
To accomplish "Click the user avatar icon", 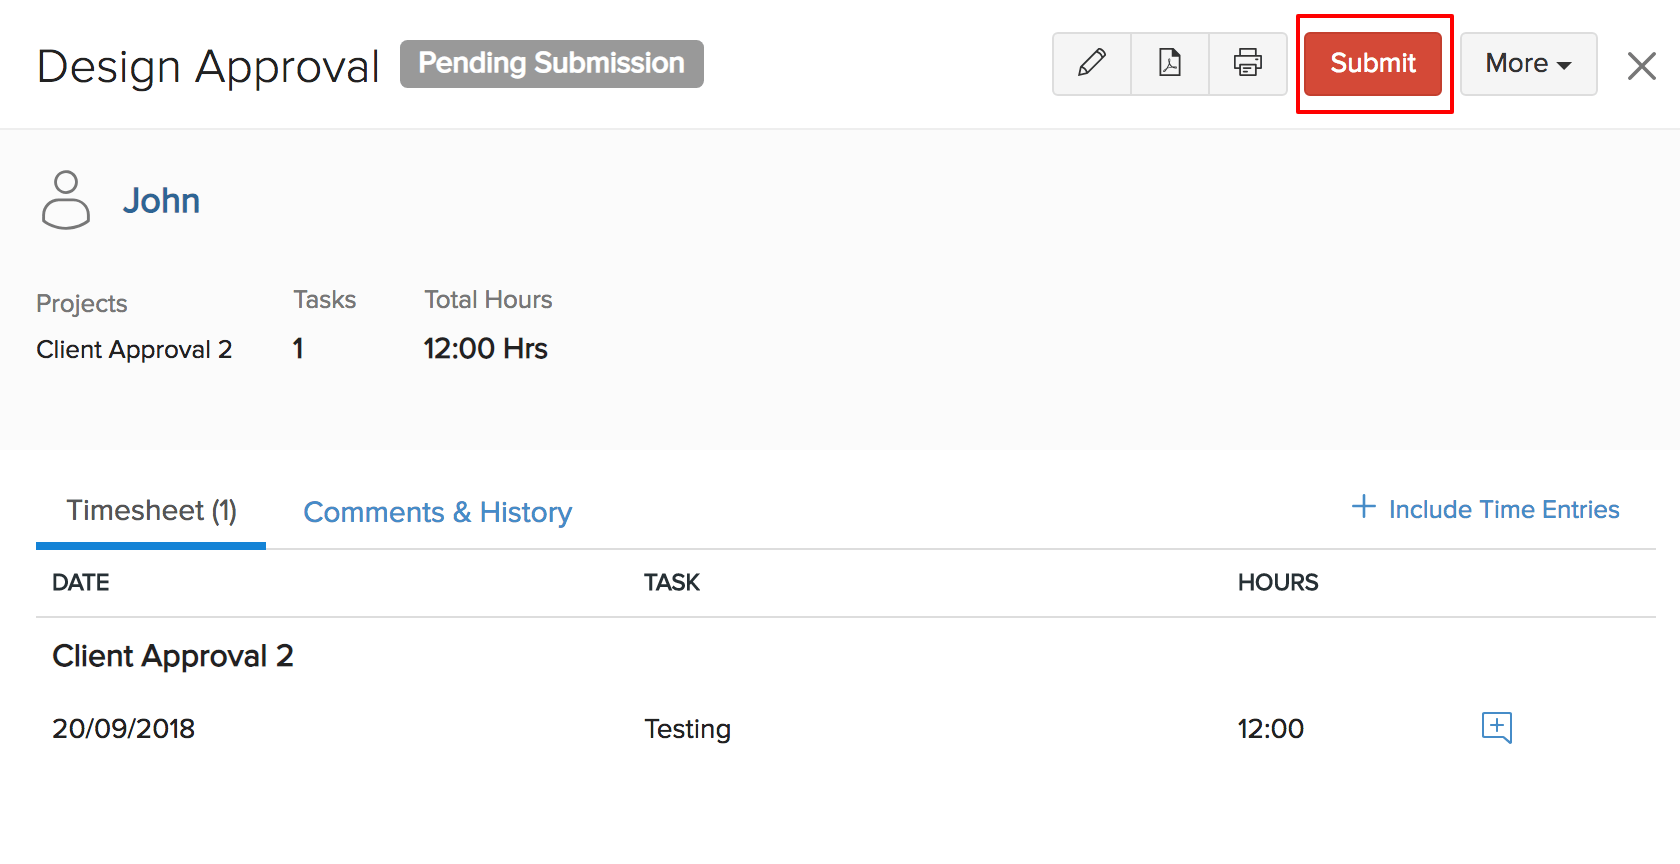I will tap(66, 200).
